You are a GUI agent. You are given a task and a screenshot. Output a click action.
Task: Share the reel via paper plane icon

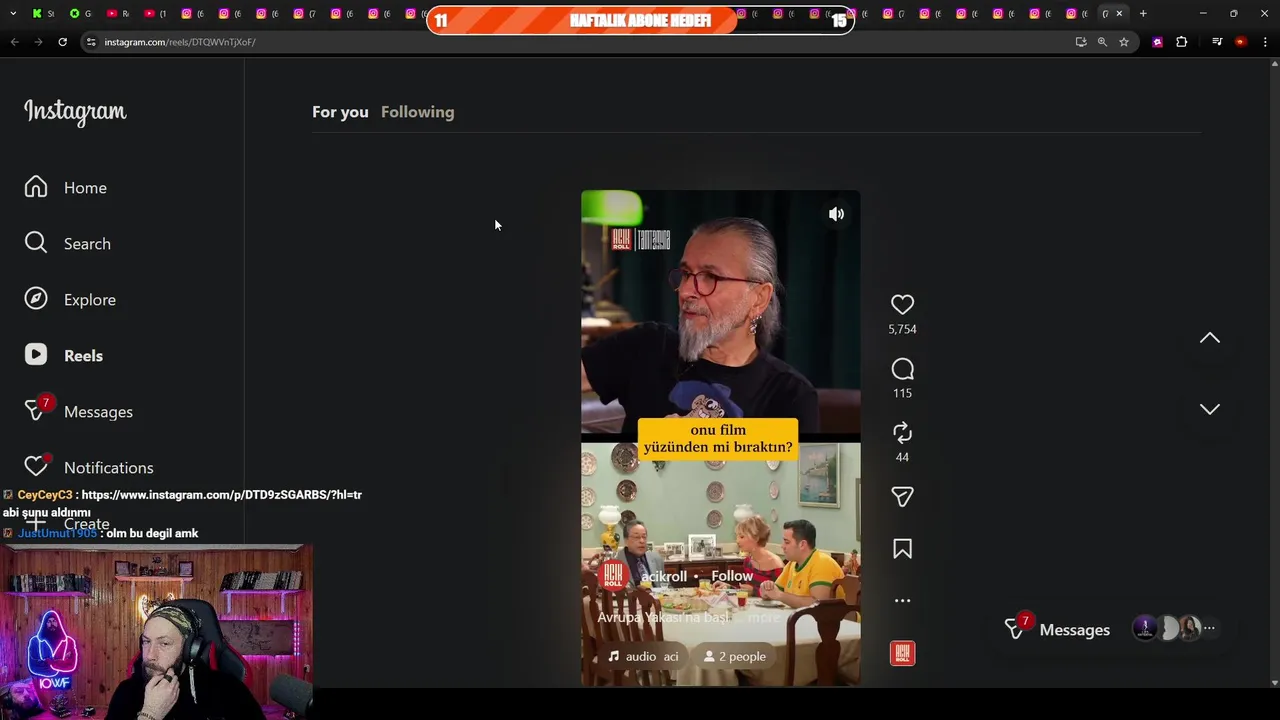pos(902,497)
